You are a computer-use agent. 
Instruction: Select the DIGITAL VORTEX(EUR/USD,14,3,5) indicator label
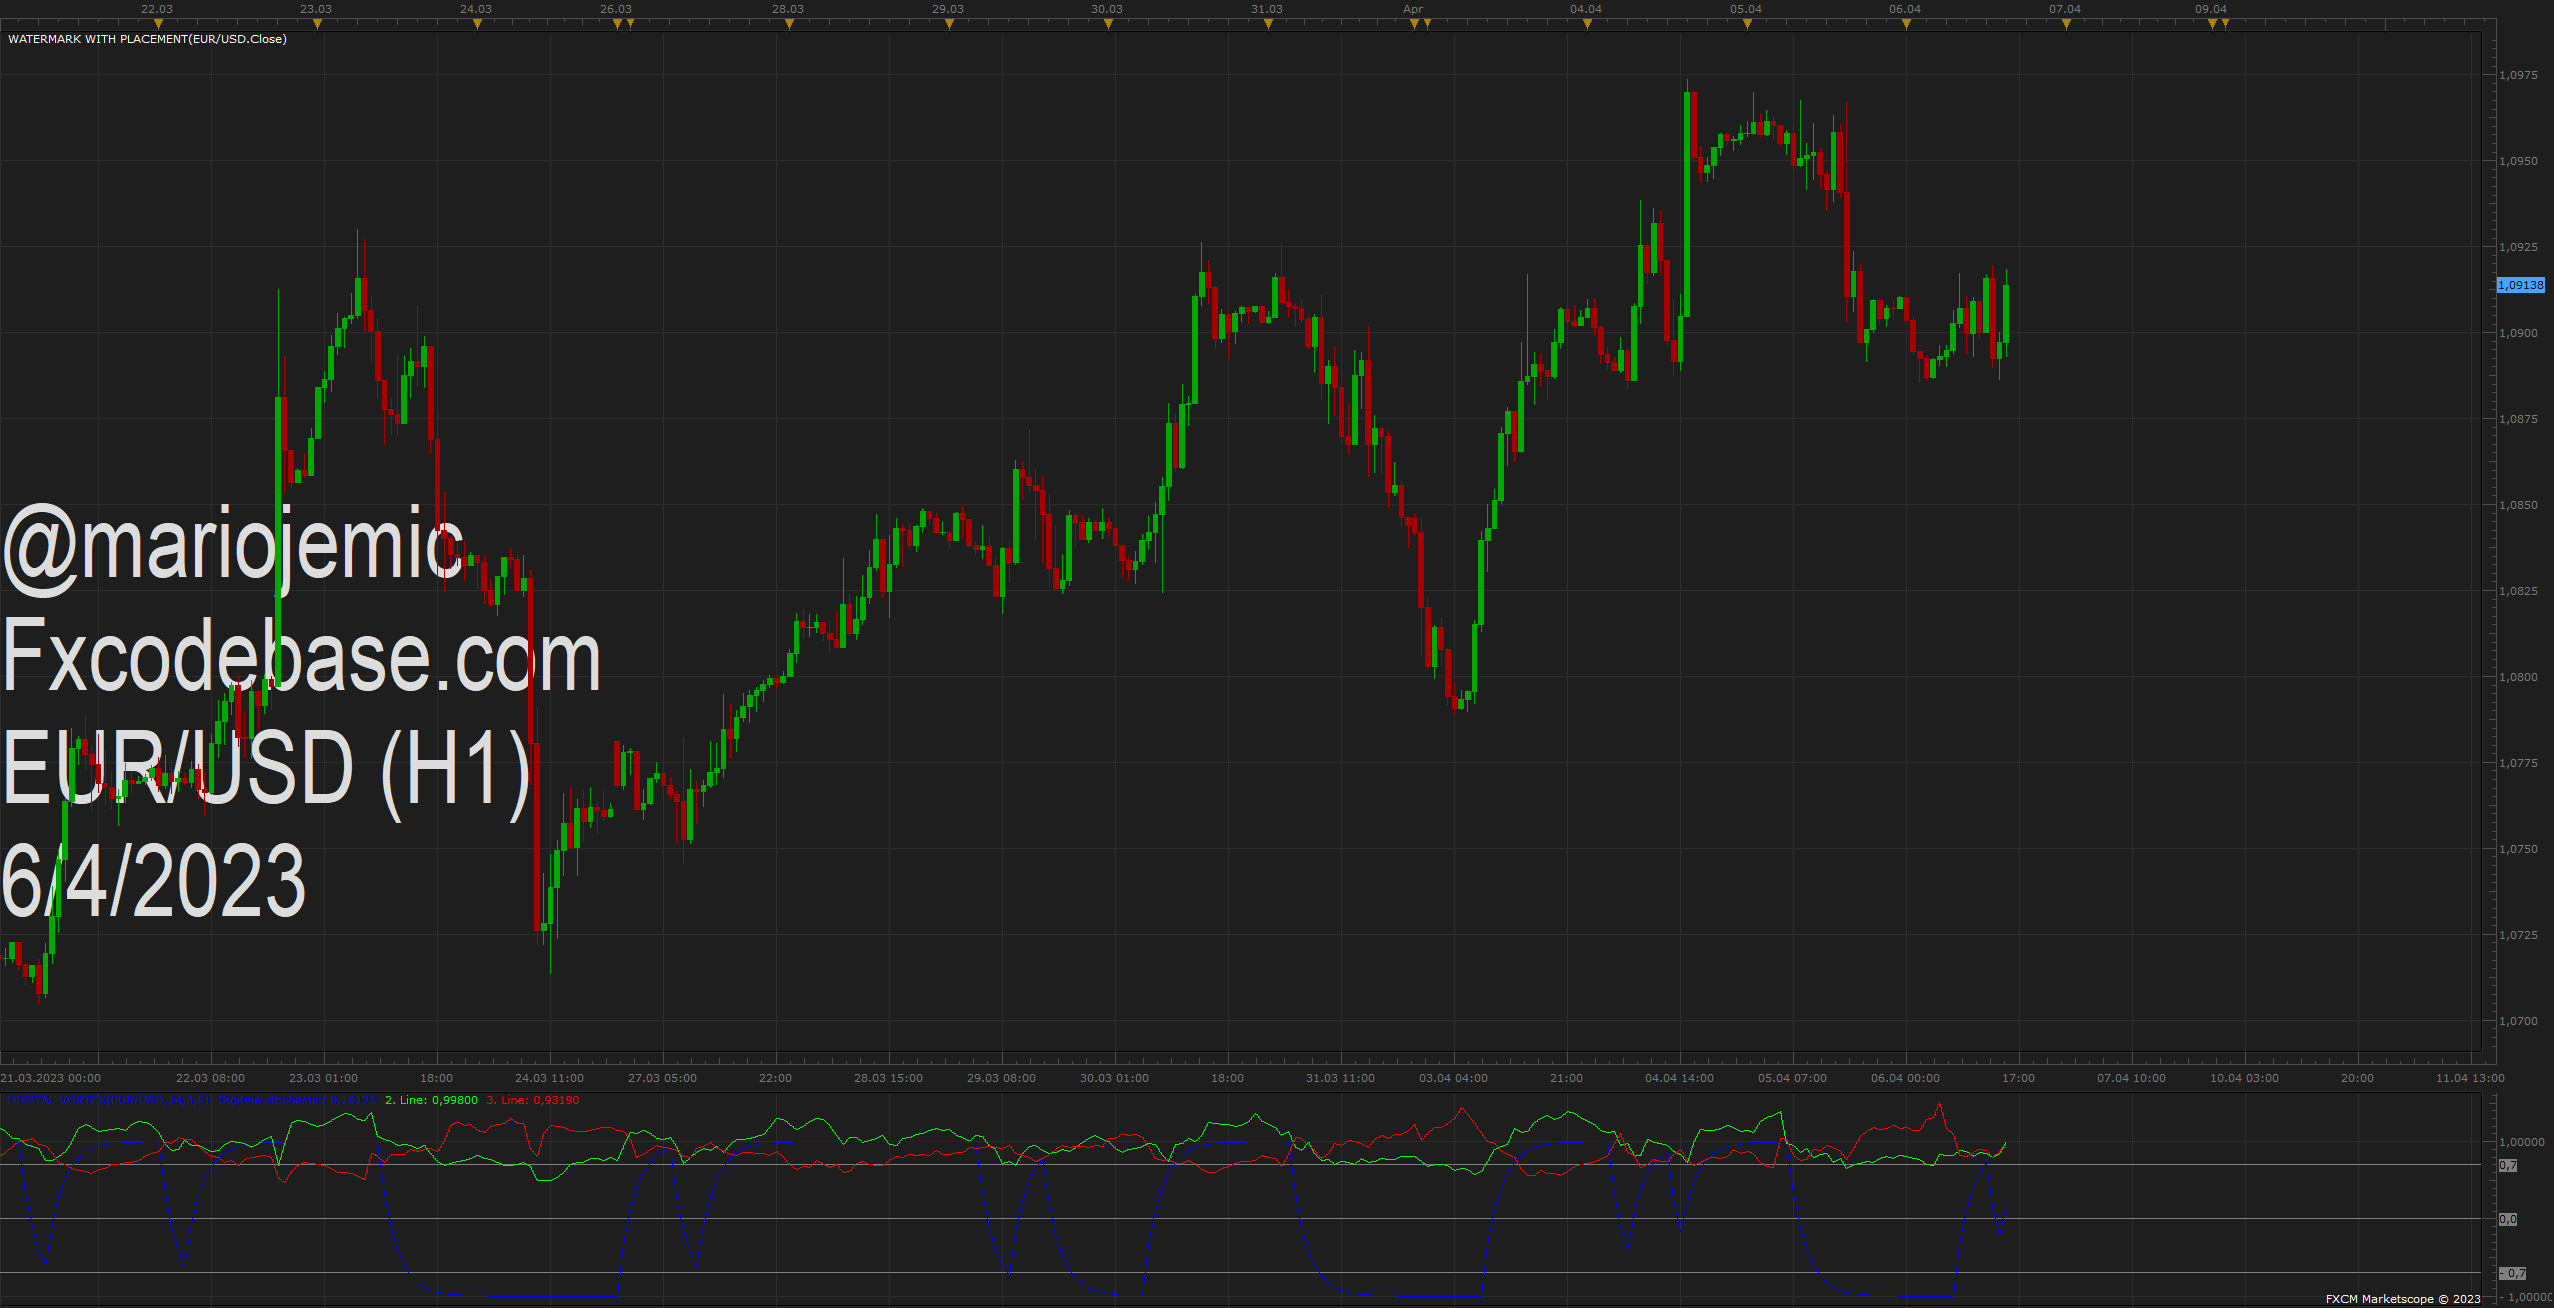point(109,1100)
